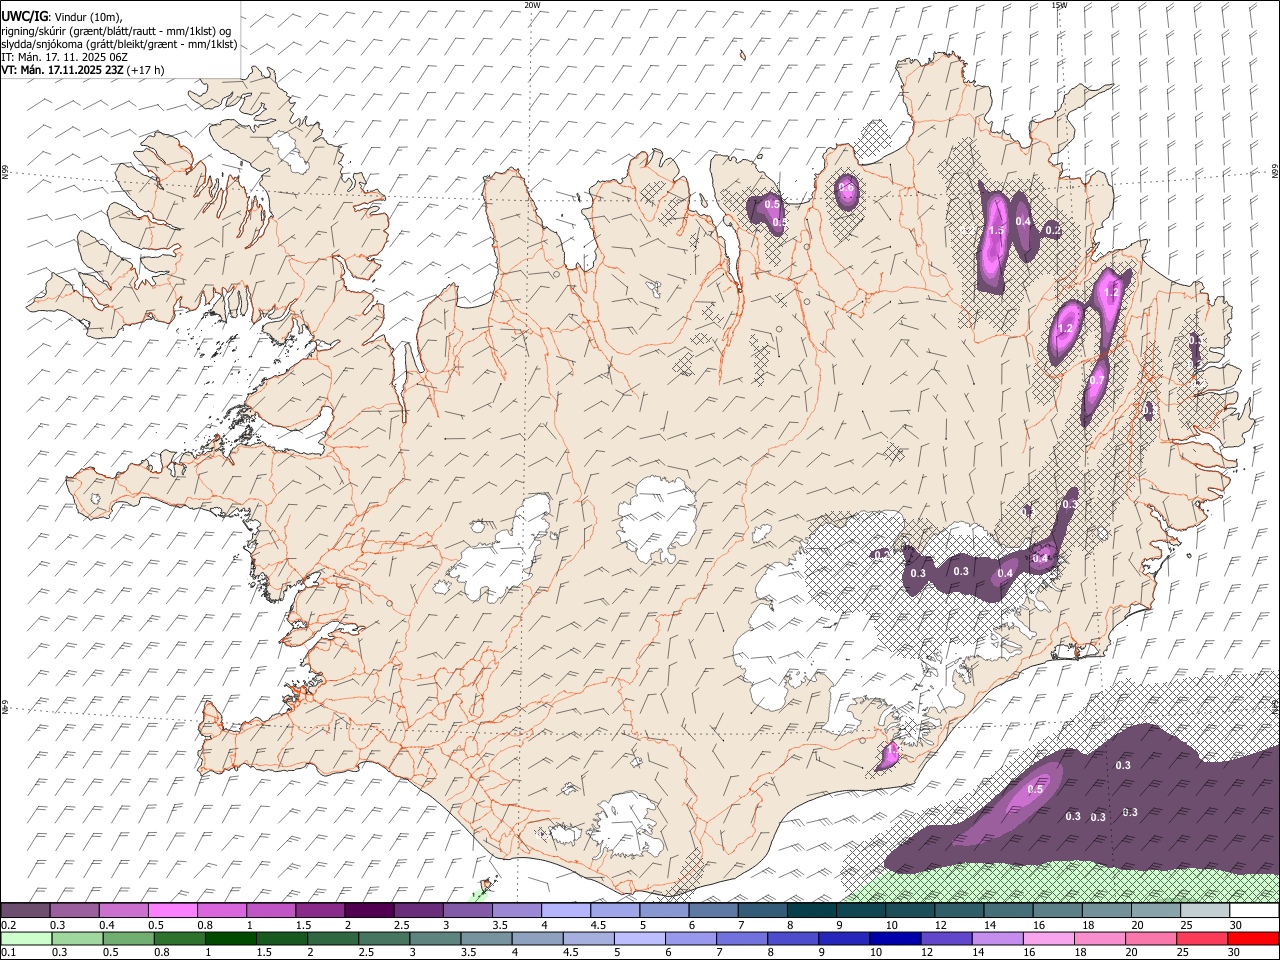Screen dimensions: 1280x960
Task: Click the '0.6' precipitation value on the map
Action: click(x=846, y=187)
